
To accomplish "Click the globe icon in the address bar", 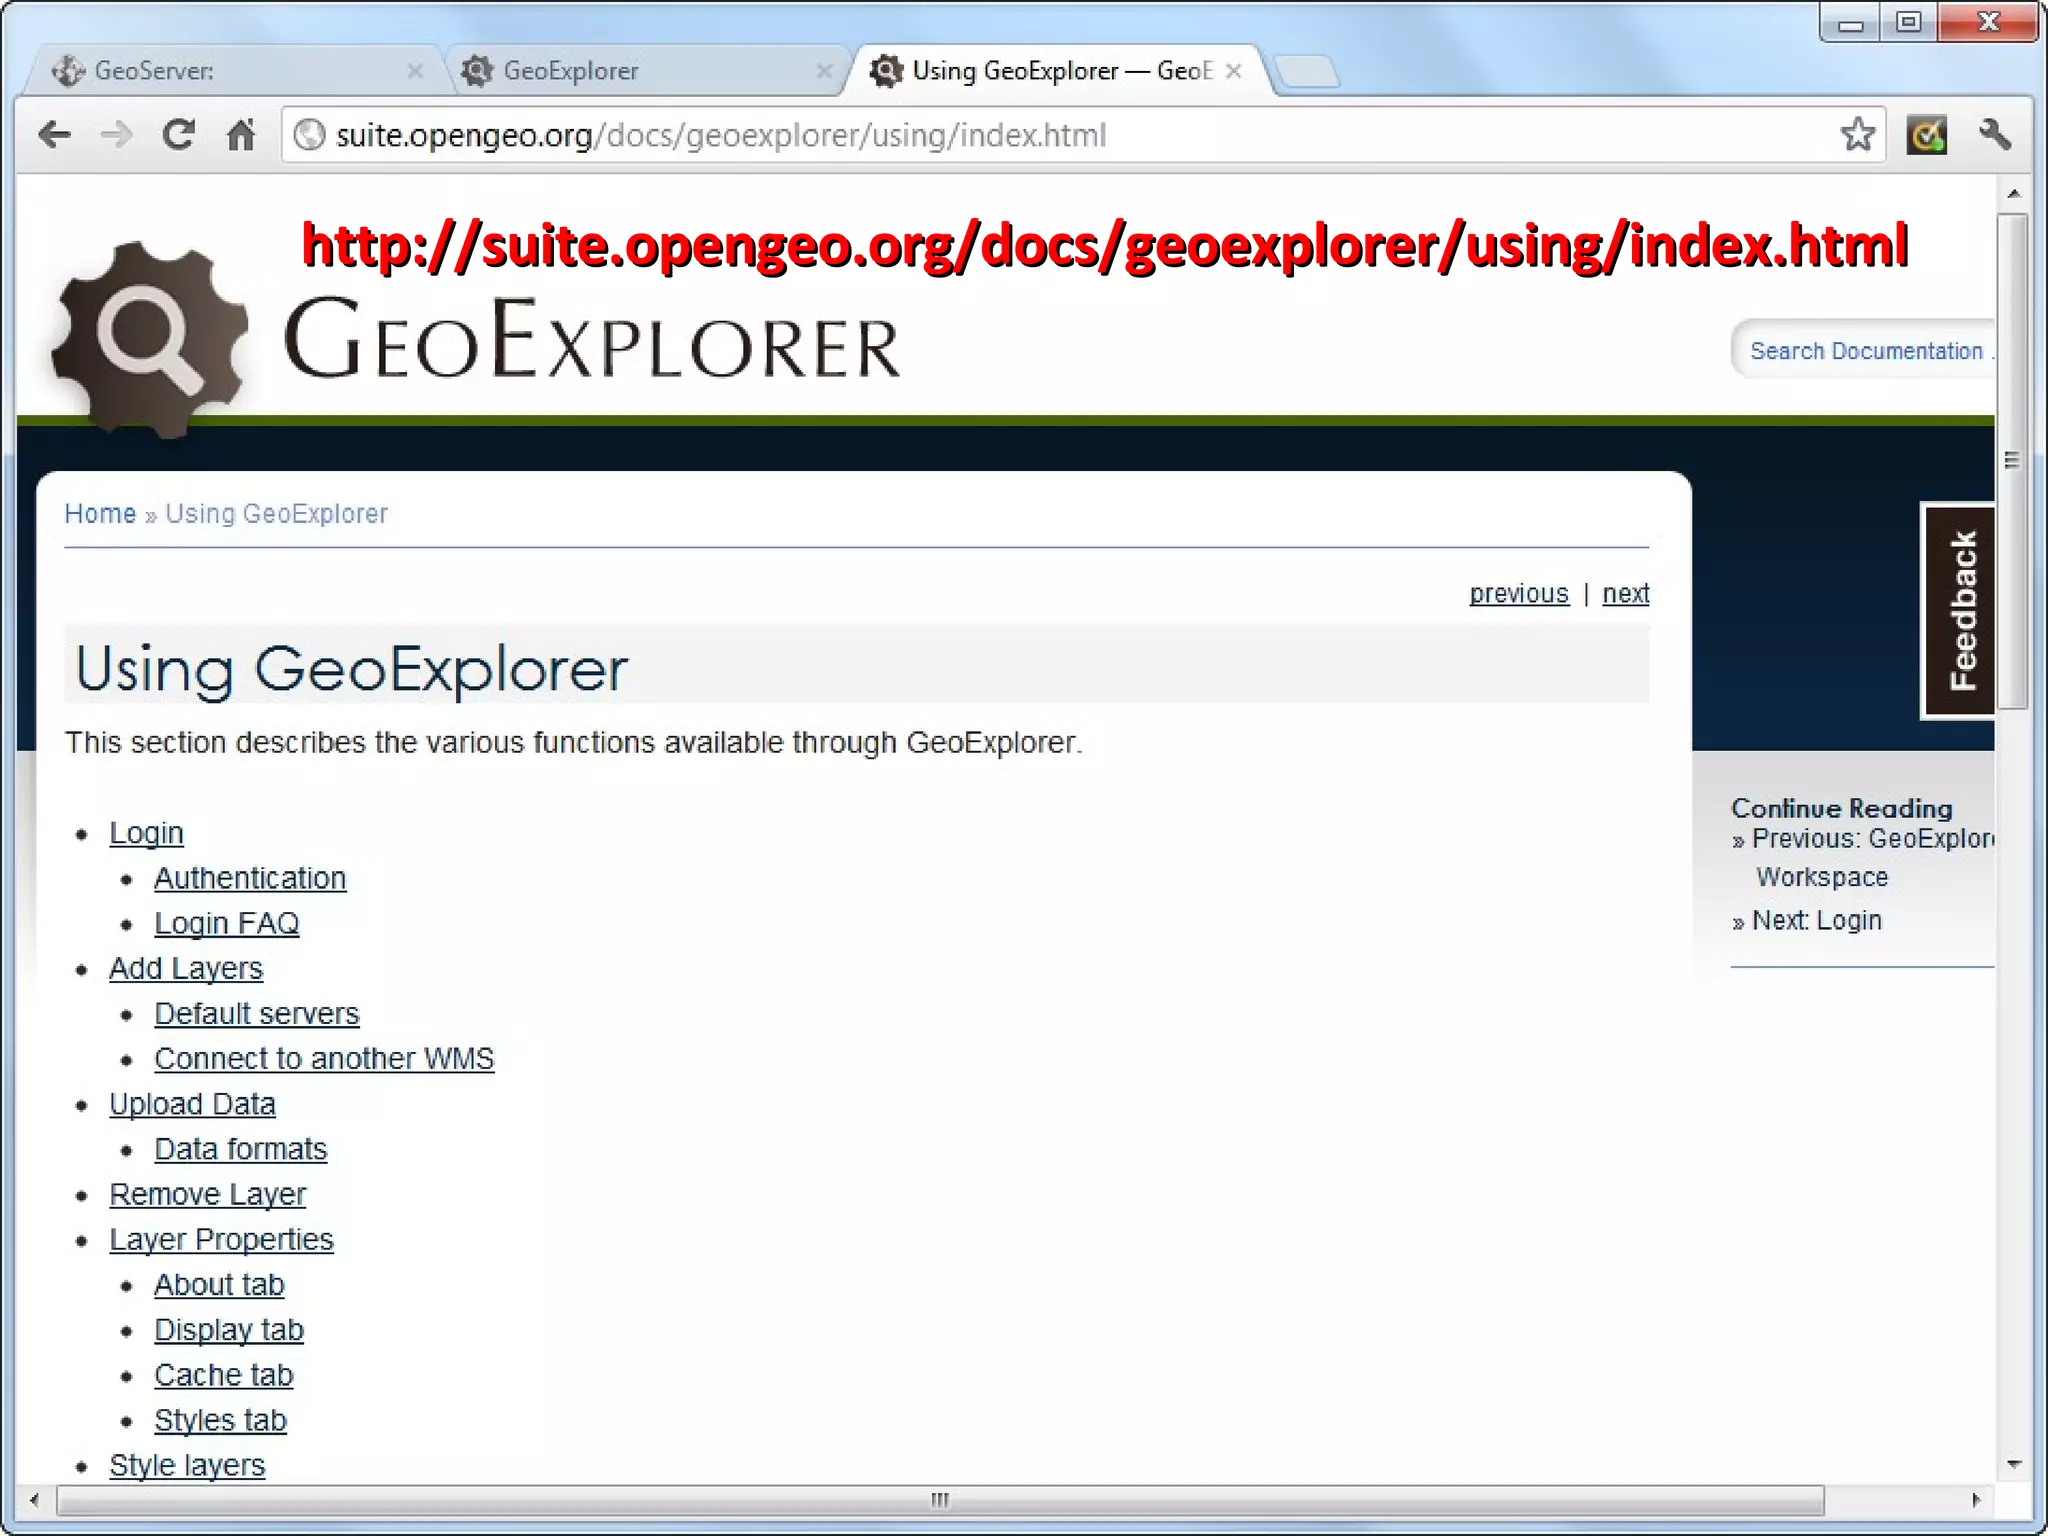I will tap(310, 135).
